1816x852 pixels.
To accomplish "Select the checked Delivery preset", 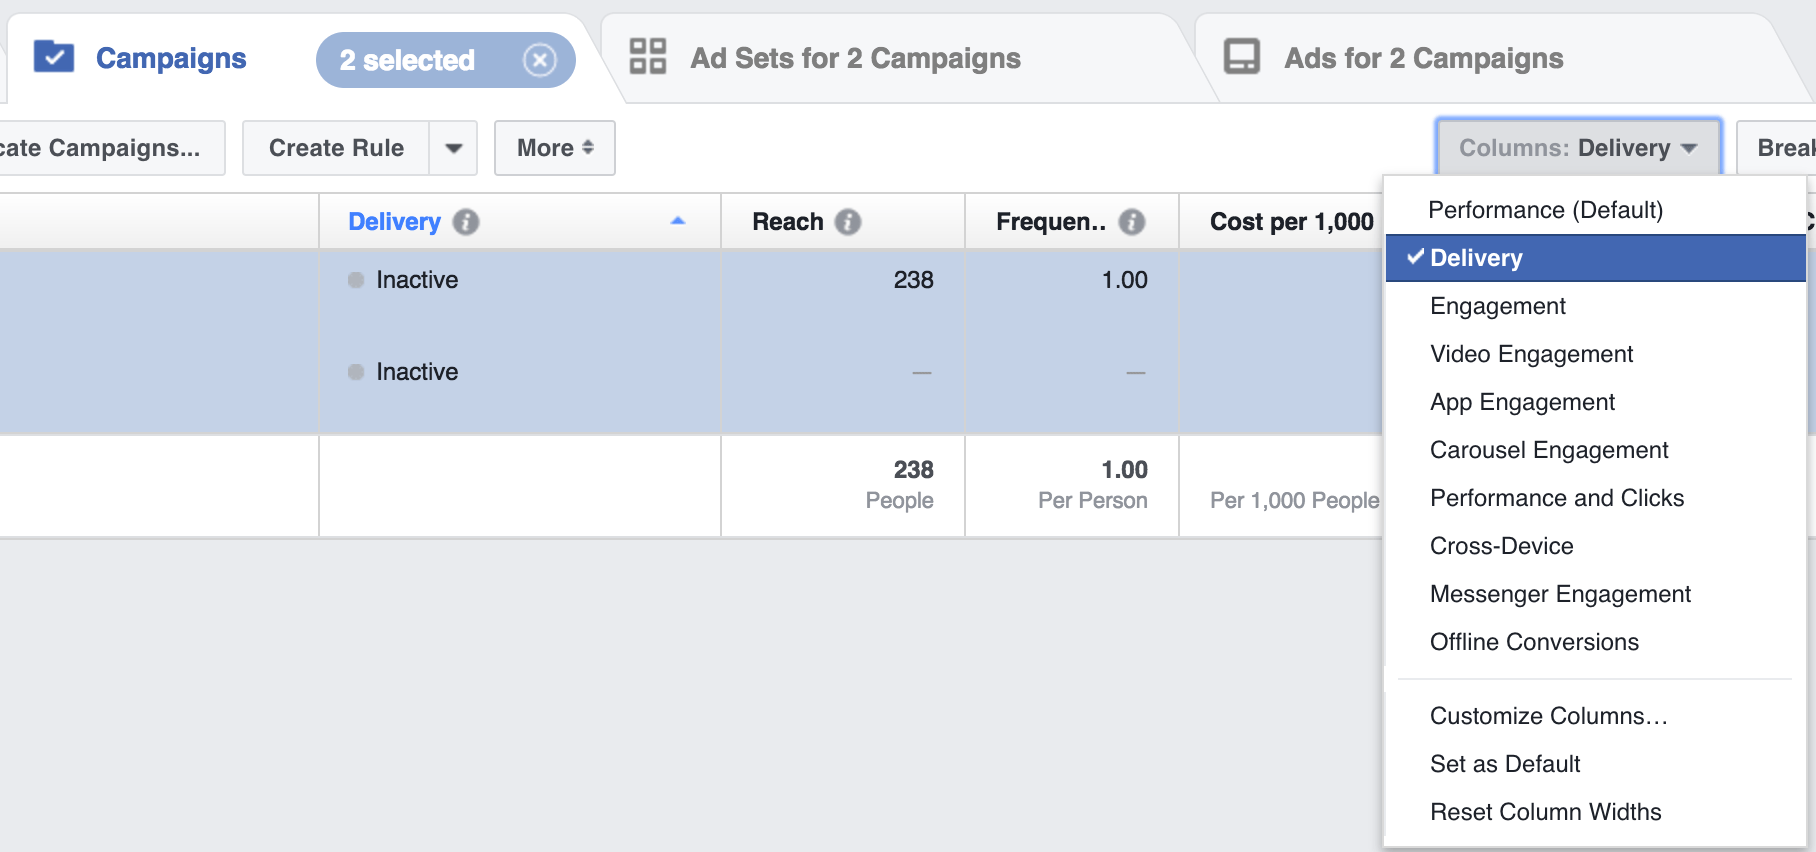I will coord(1596,258).
